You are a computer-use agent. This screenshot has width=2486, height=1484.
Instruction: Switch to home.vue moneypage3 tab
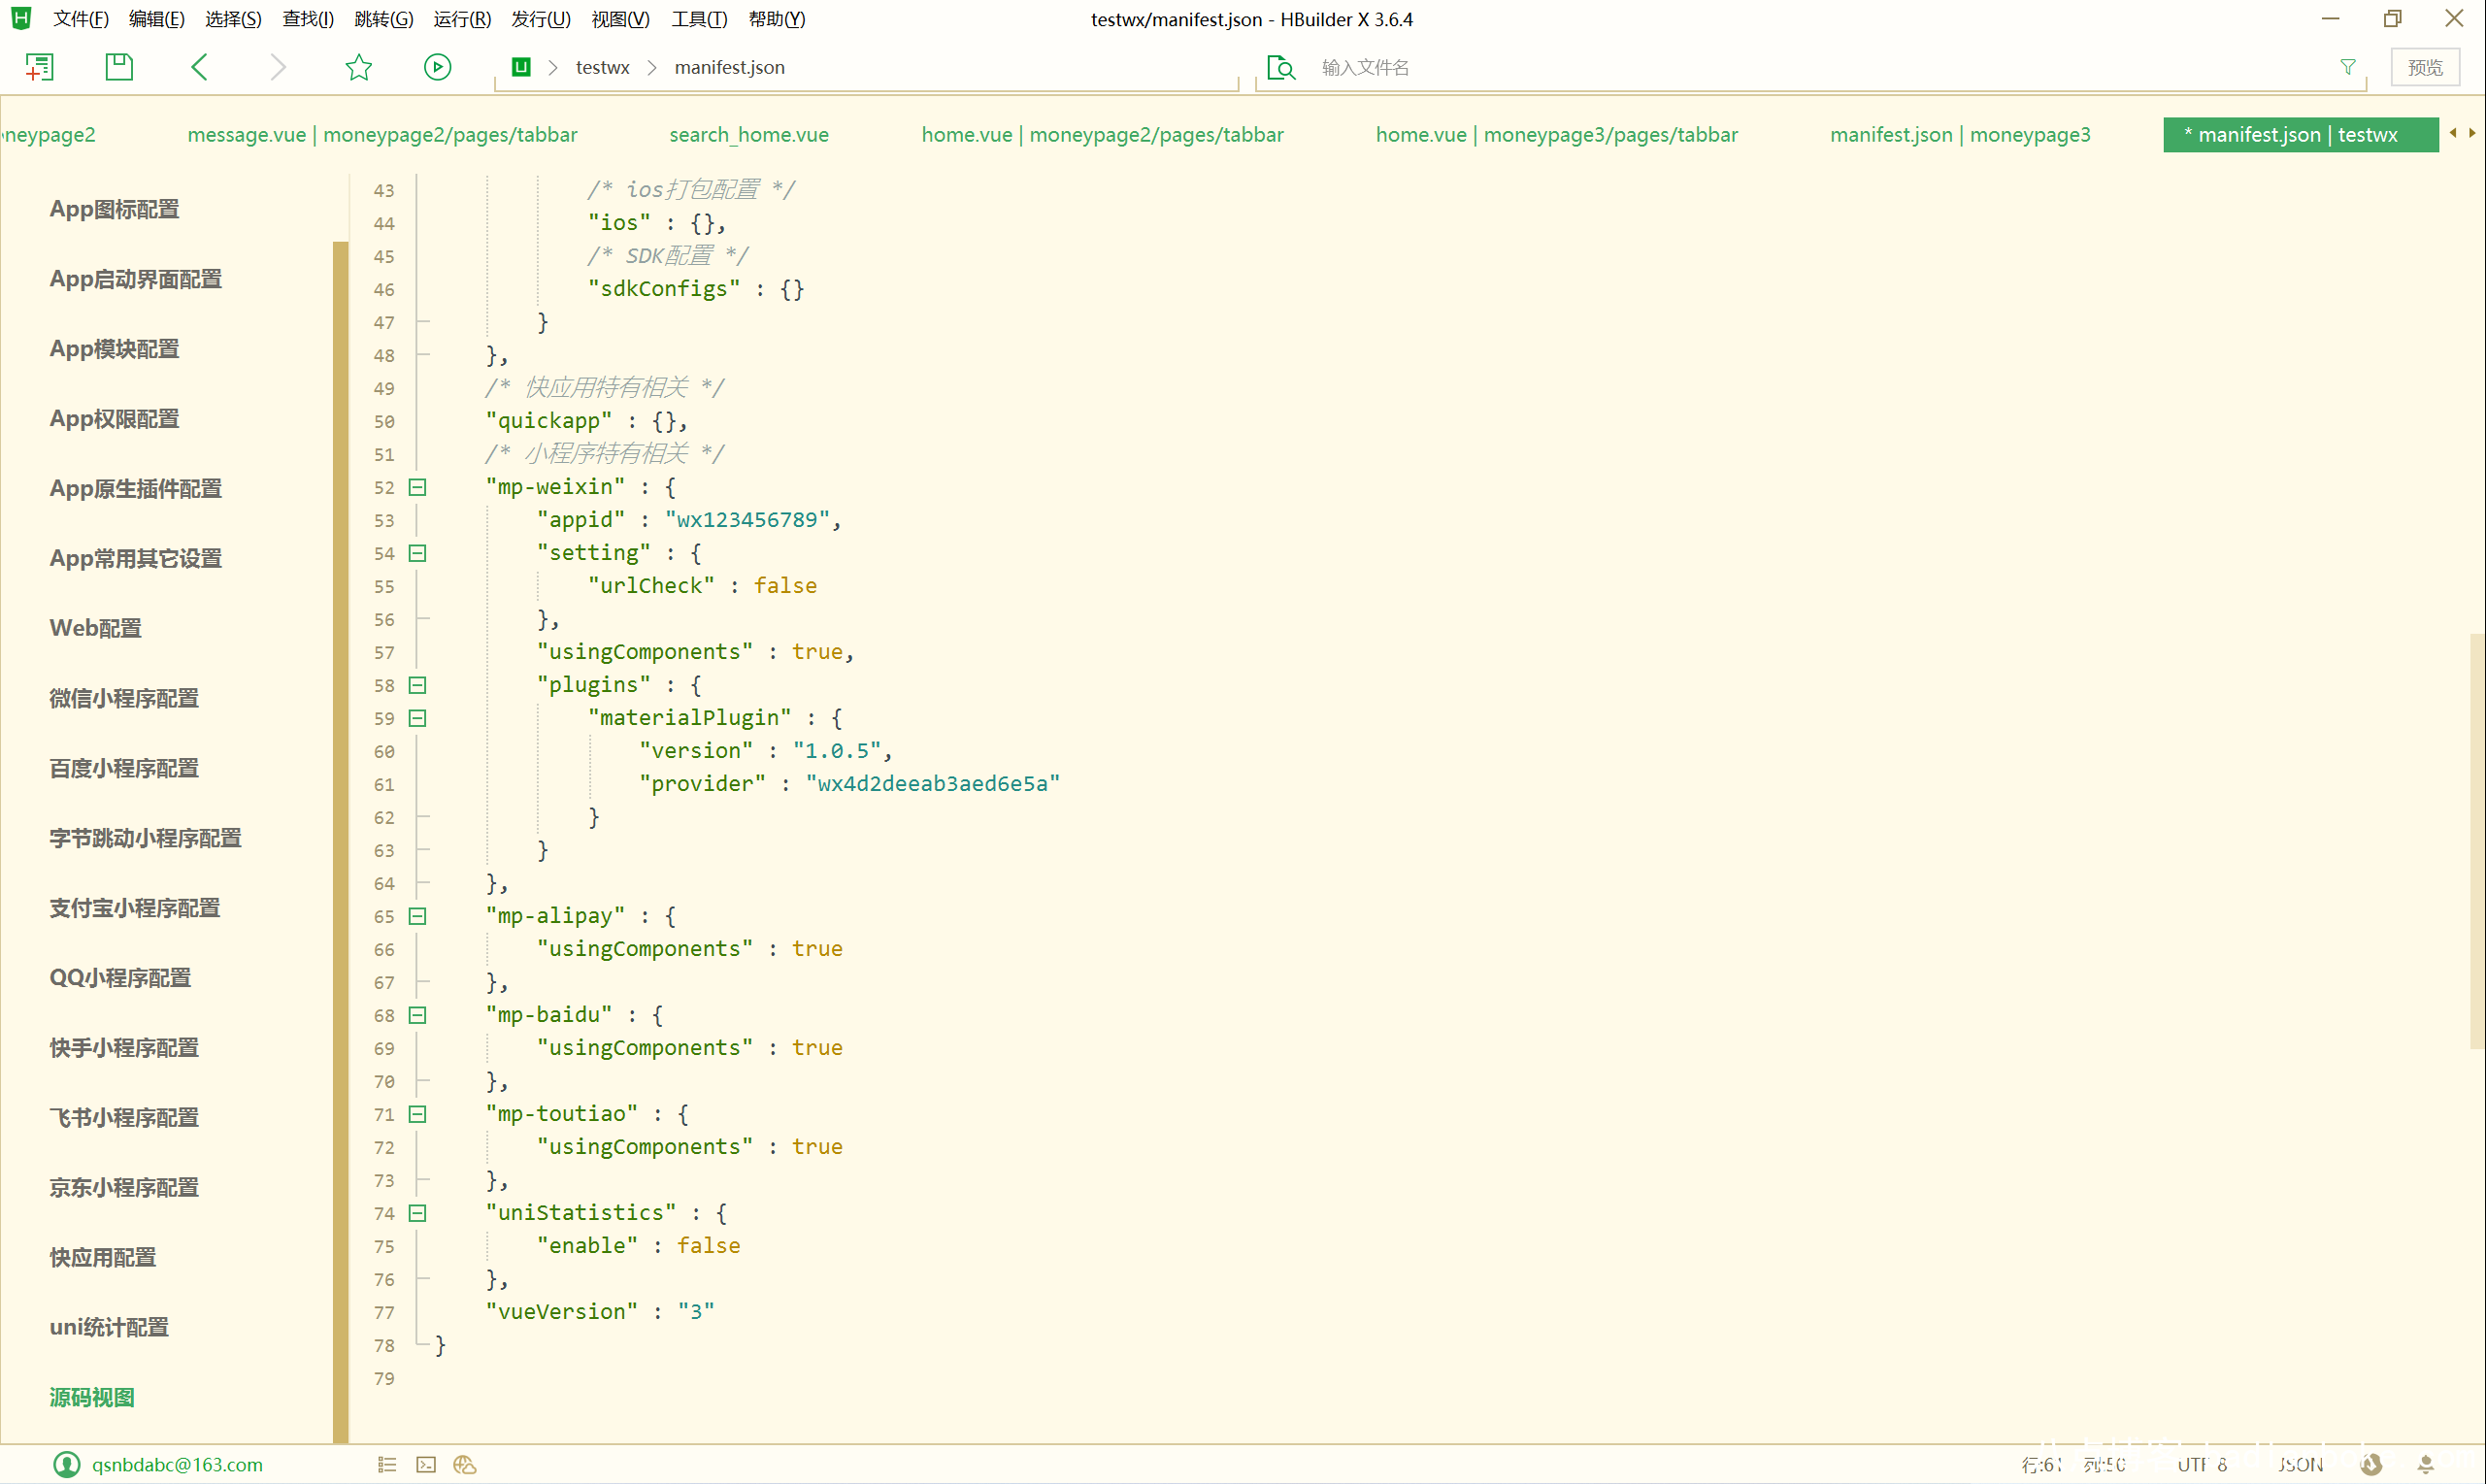coord(1556,134)
